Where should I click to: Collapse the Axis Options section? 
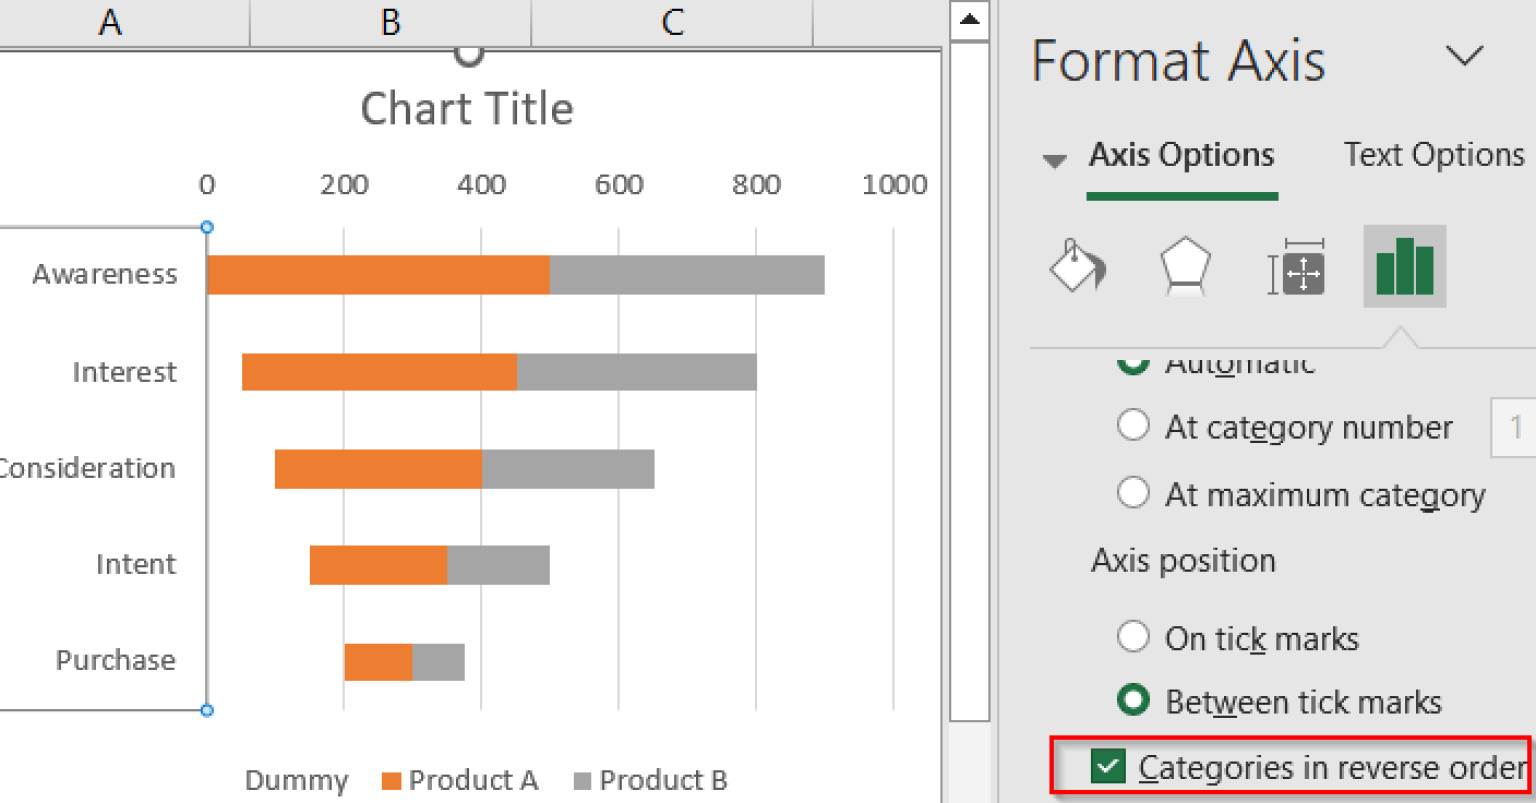[x=1056, y=157]
